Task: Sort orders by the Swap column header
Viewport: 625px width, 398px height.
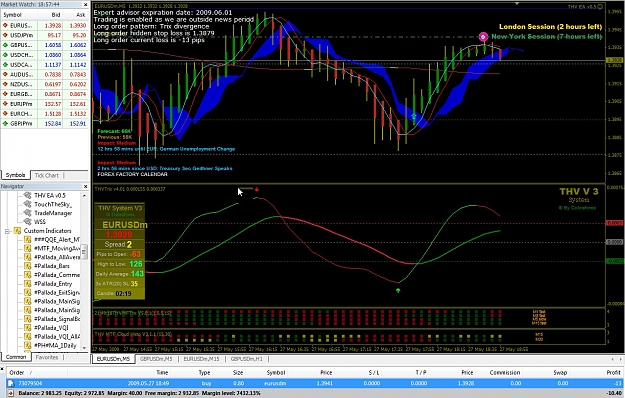Action: pyautogui.click(x=560, y=373)
